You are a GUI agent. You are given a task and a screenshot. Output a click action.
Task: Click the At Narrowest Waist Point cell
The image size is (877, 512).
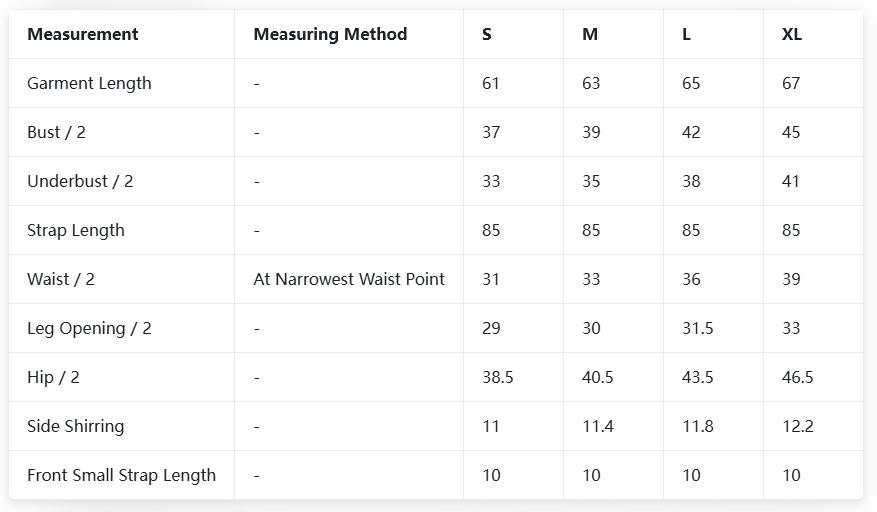pyautogui.click(x=349, y=279)
